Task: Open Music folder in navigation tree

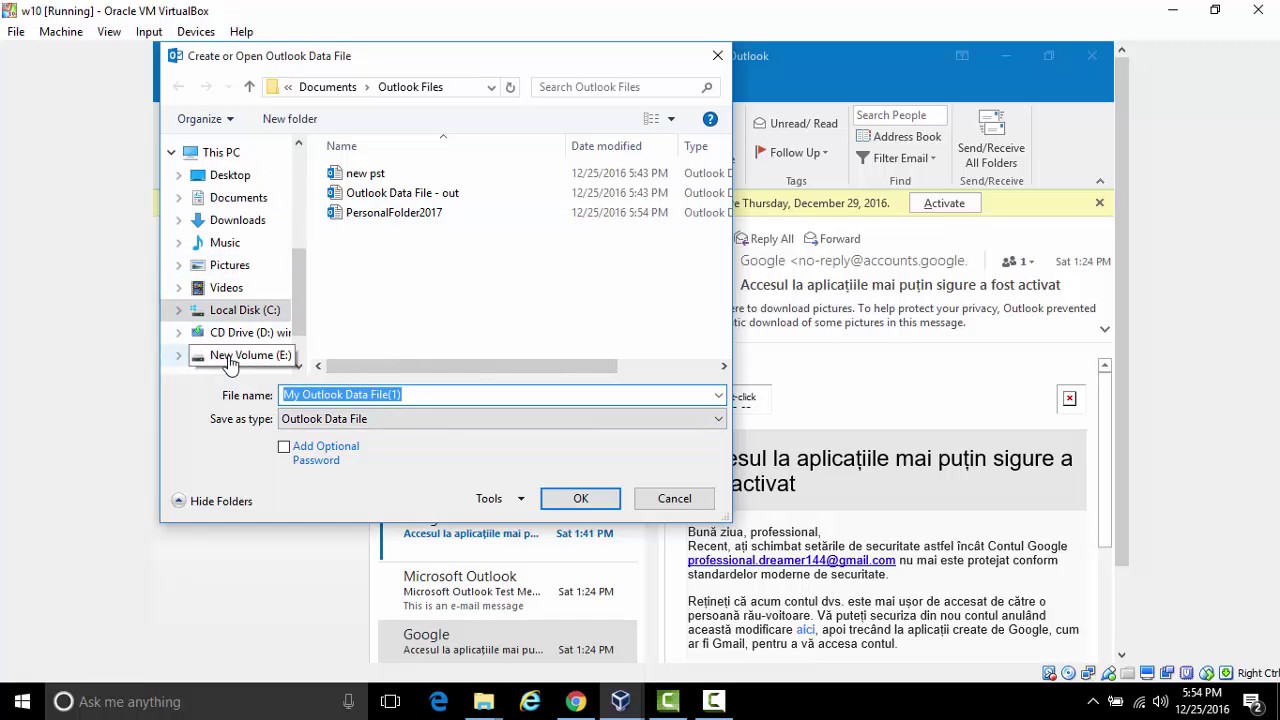Action: coord(225,242)
